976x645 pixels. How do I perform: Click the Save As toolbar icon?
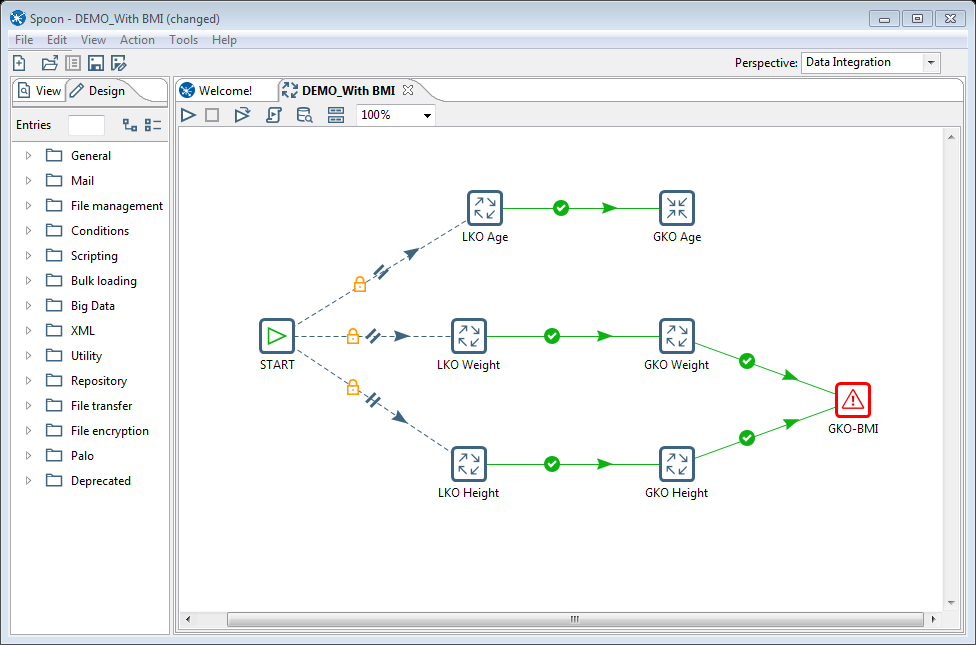pos(118,63)
